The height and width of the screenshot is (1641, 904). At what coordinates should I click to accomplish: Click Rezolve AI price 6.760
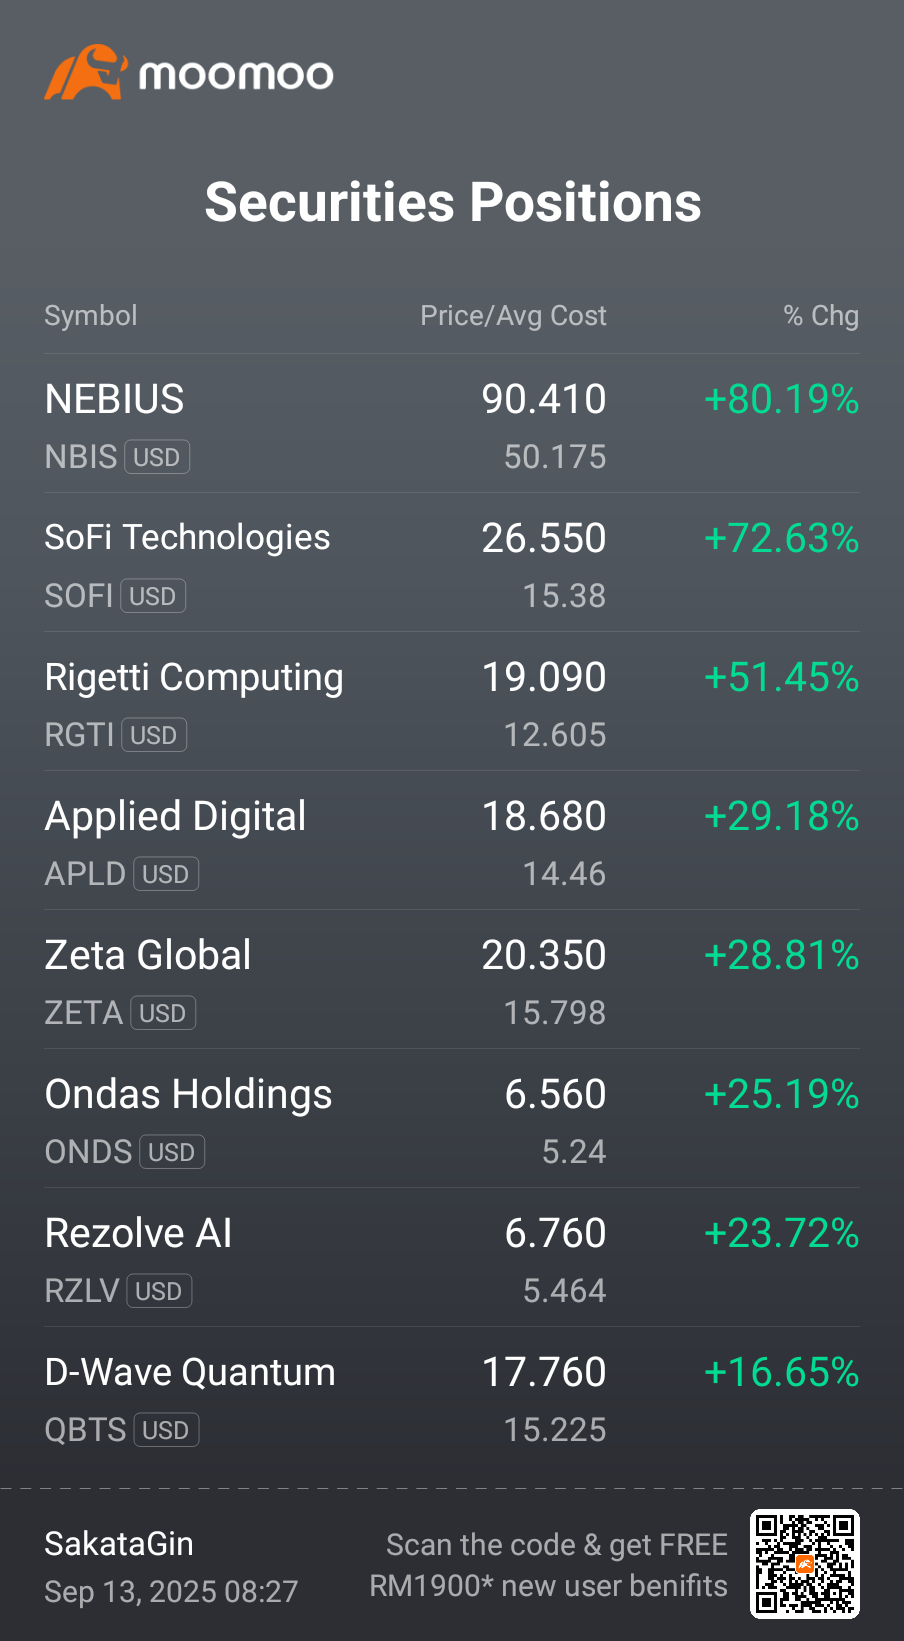556,1233
